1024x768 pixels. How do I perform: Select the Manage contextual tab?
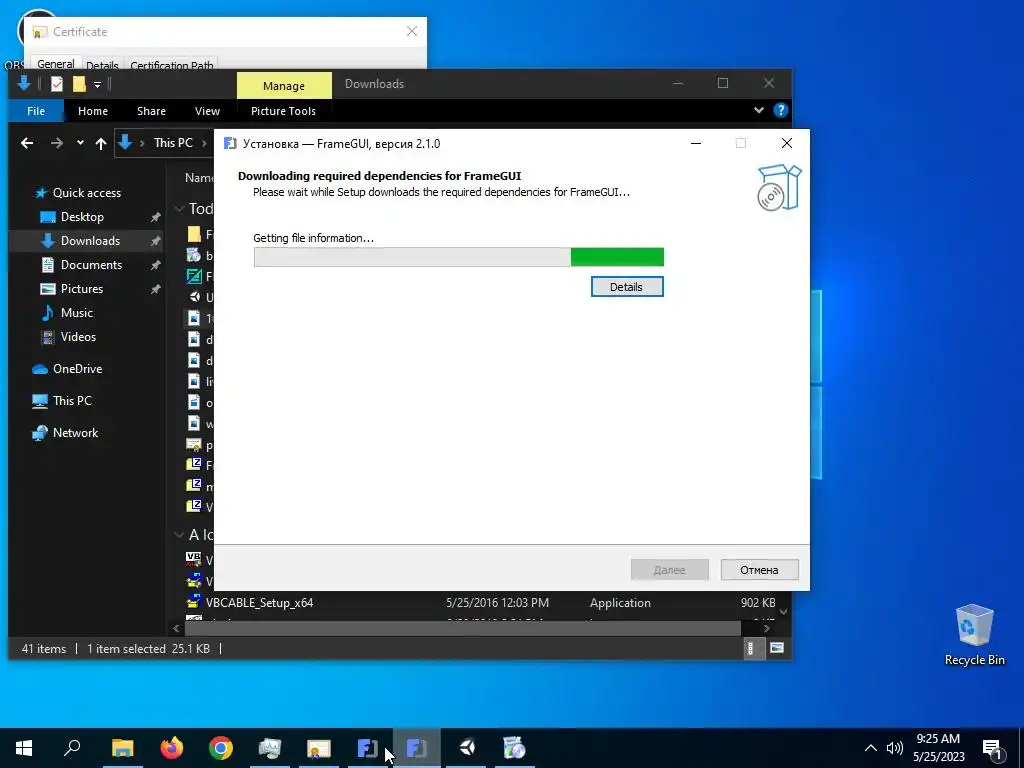(283, 86)
